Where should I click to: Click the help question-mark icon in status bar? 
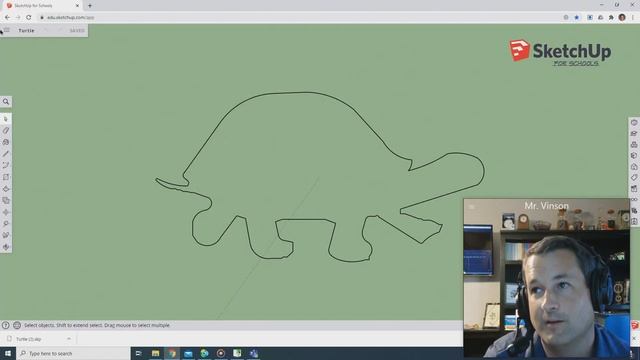[x=5, y=325]
